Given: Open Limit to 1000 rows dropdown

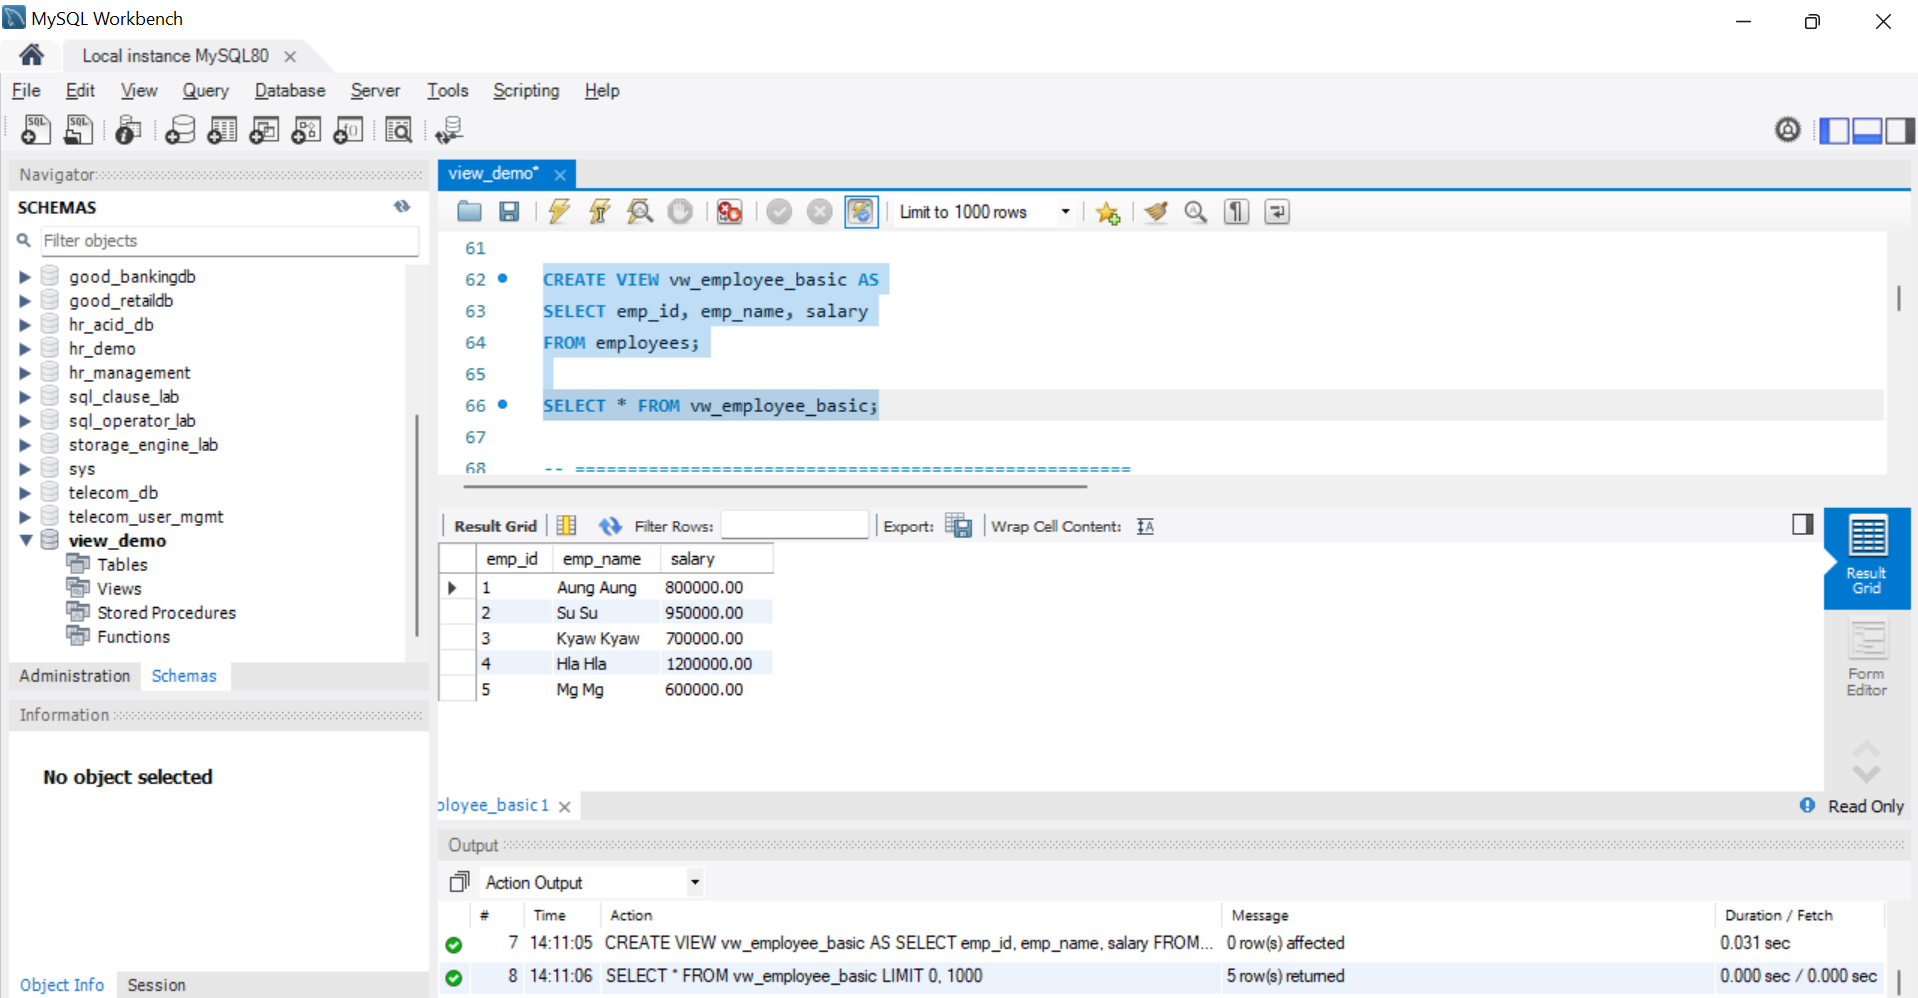Looking at the screenshot, I should point(1065,211).
